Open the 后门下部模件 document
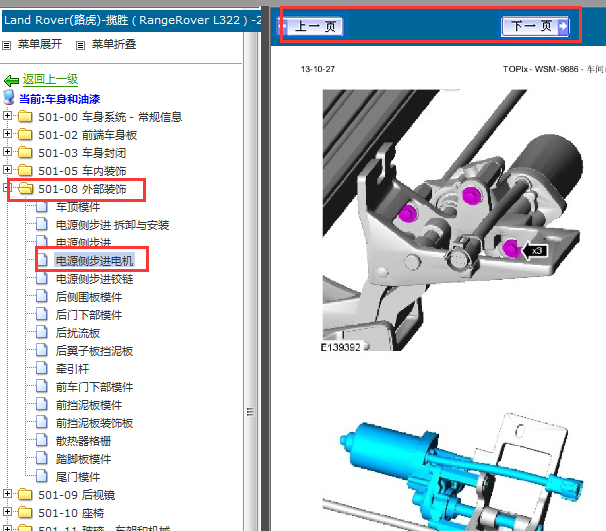 click(89, 315)
